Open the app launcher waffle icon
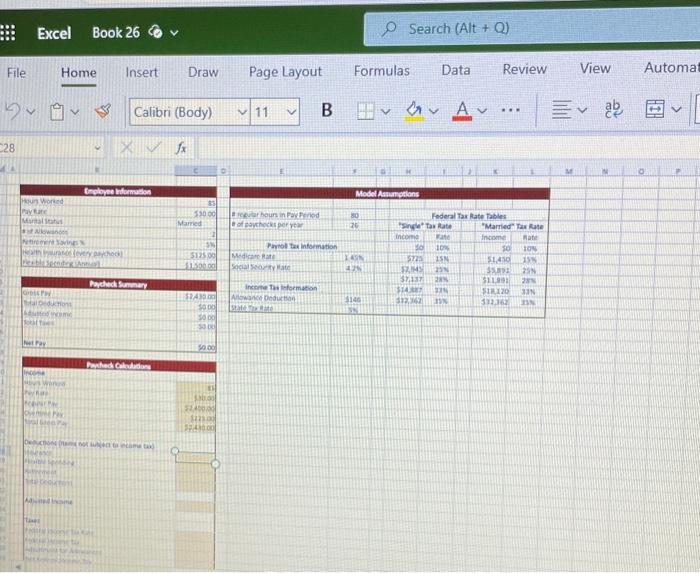The height and width of the screenshot is (573, 700). coord(8,33)
